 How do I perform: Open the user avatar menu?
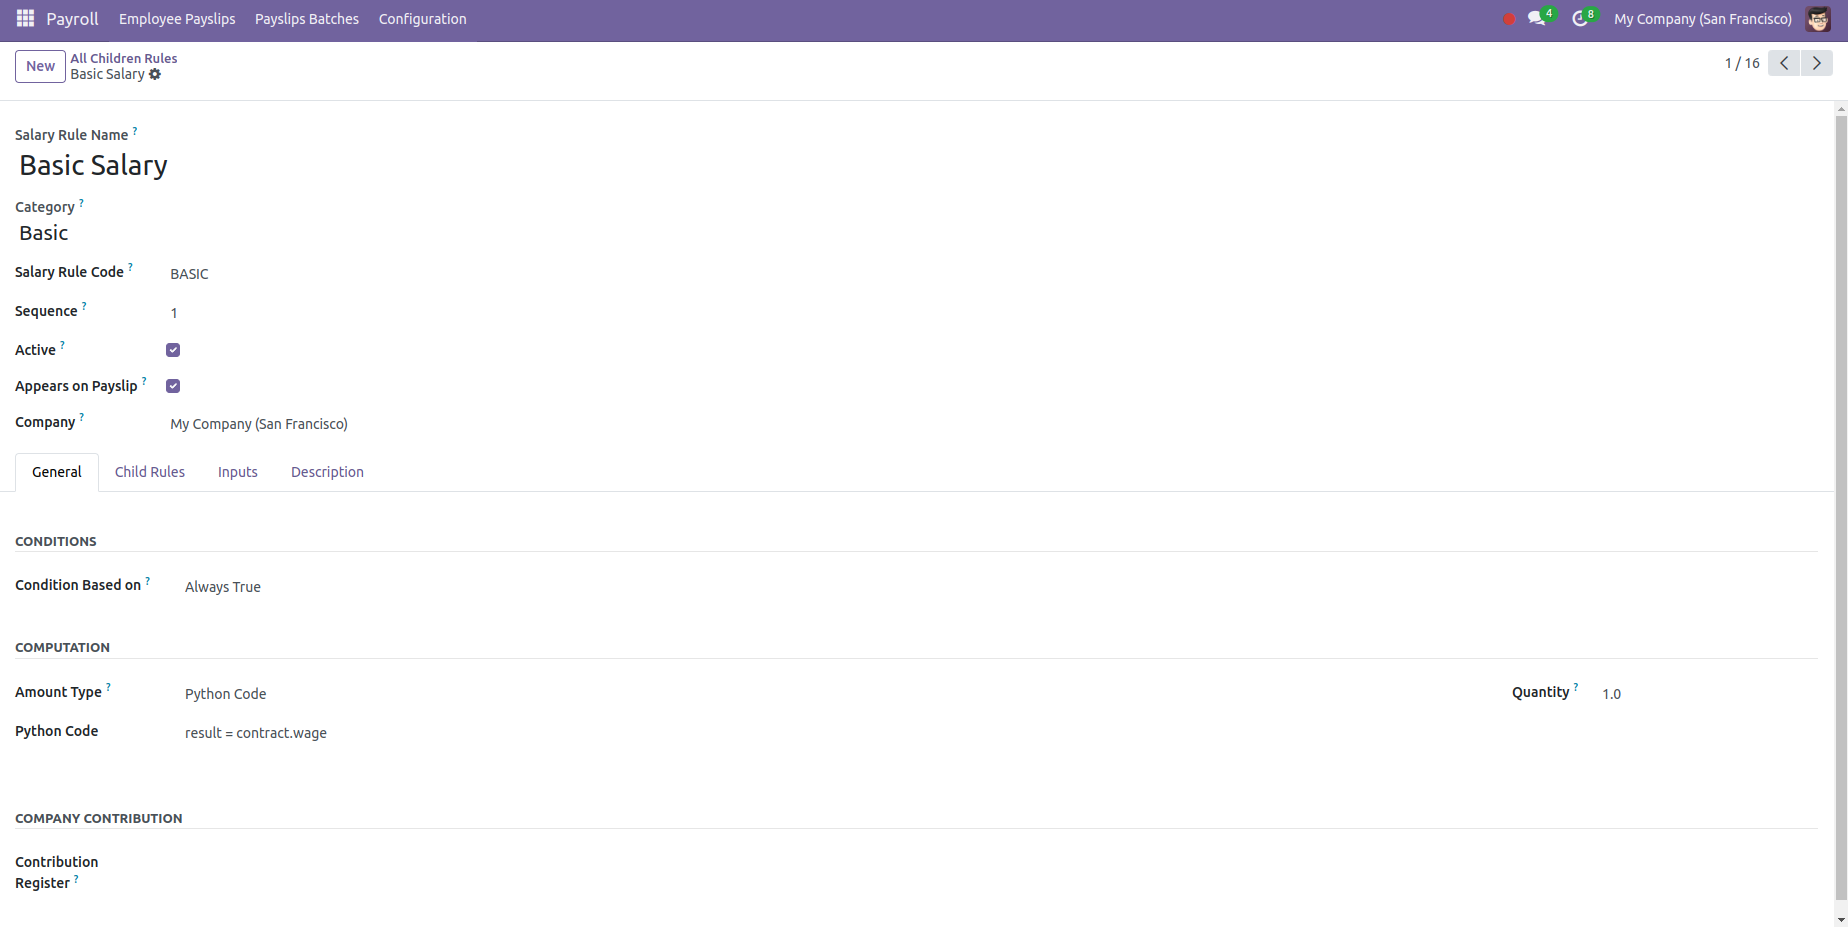coord(1818,19)
